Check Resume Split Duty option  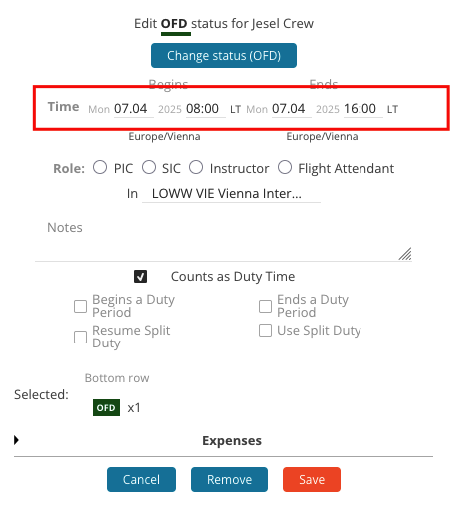[80, 337]
